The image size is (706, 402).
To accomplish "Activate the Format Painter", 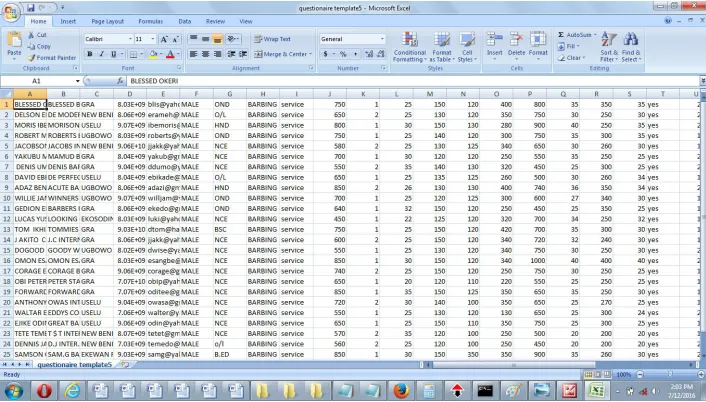I will point(52,58).
